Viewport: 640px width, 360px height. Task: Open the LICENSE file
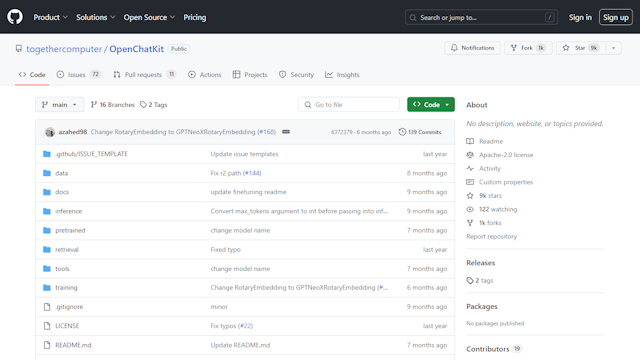(x=67, y=326)
